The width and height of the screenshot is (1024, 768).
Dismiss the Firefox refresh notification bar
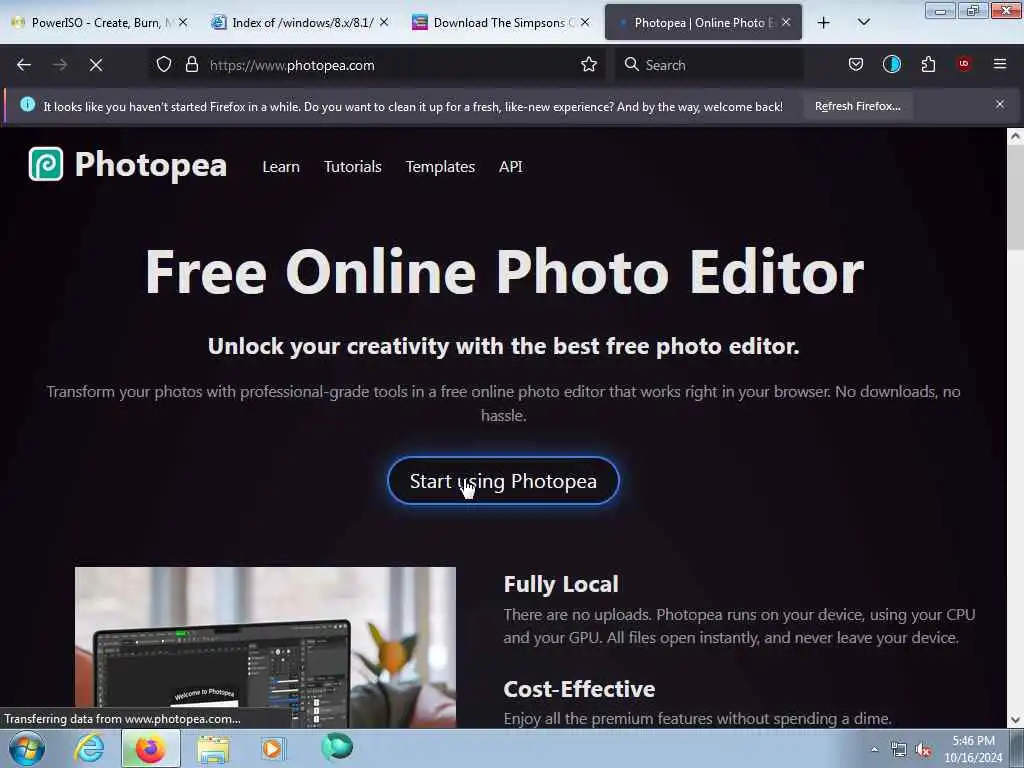(1000, 104)
